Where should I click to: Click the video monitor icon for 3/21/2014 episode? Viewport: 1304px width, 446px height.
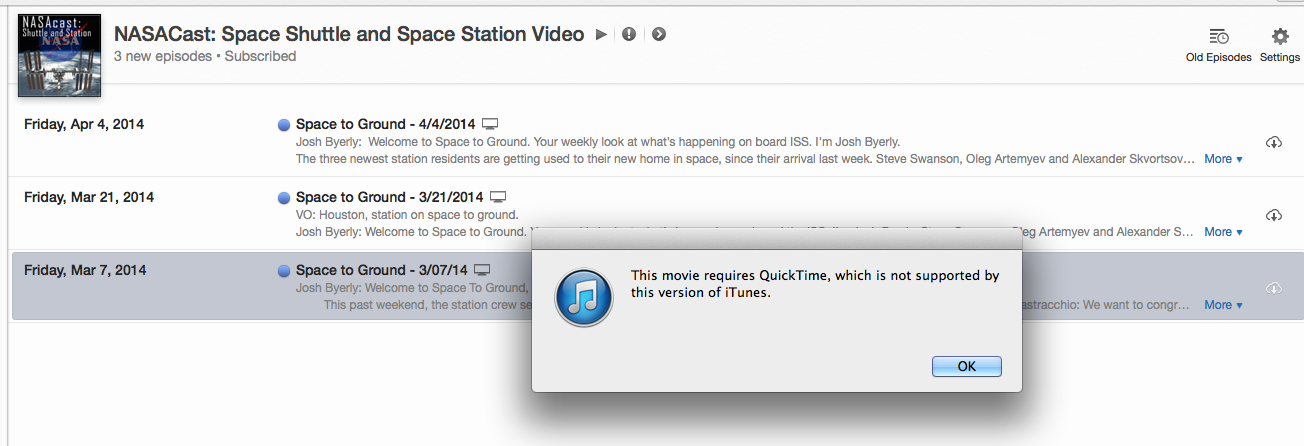[x=498, y=197]
